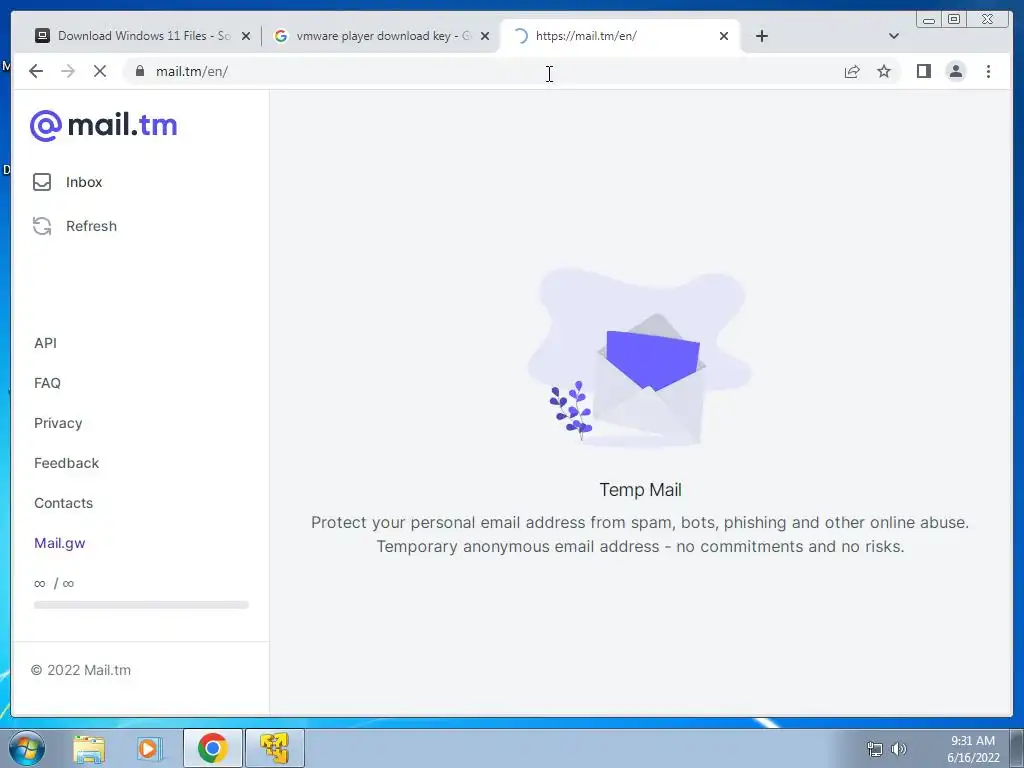1024x768 pixels.
Task: Open a new tab with plus button
Action: point(761,36)
